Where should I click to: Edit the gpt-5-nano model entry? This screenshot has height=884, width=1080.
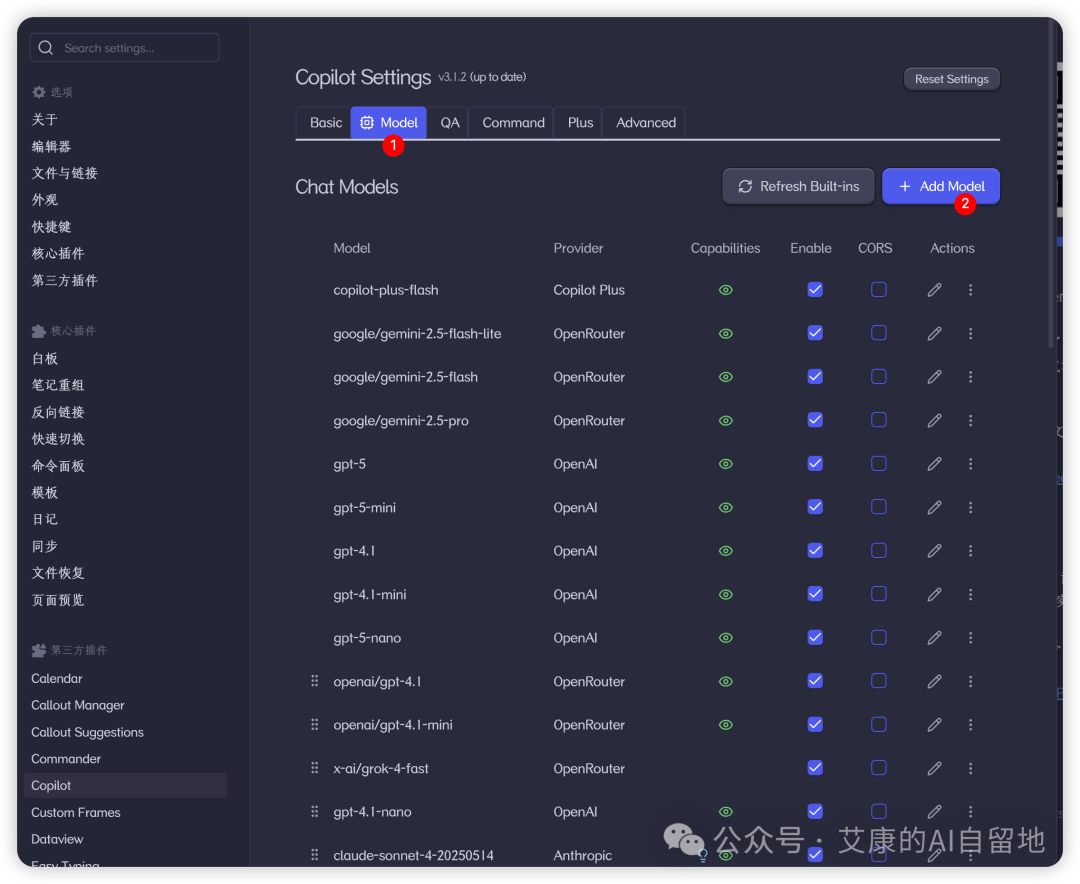tap(934, 637)
